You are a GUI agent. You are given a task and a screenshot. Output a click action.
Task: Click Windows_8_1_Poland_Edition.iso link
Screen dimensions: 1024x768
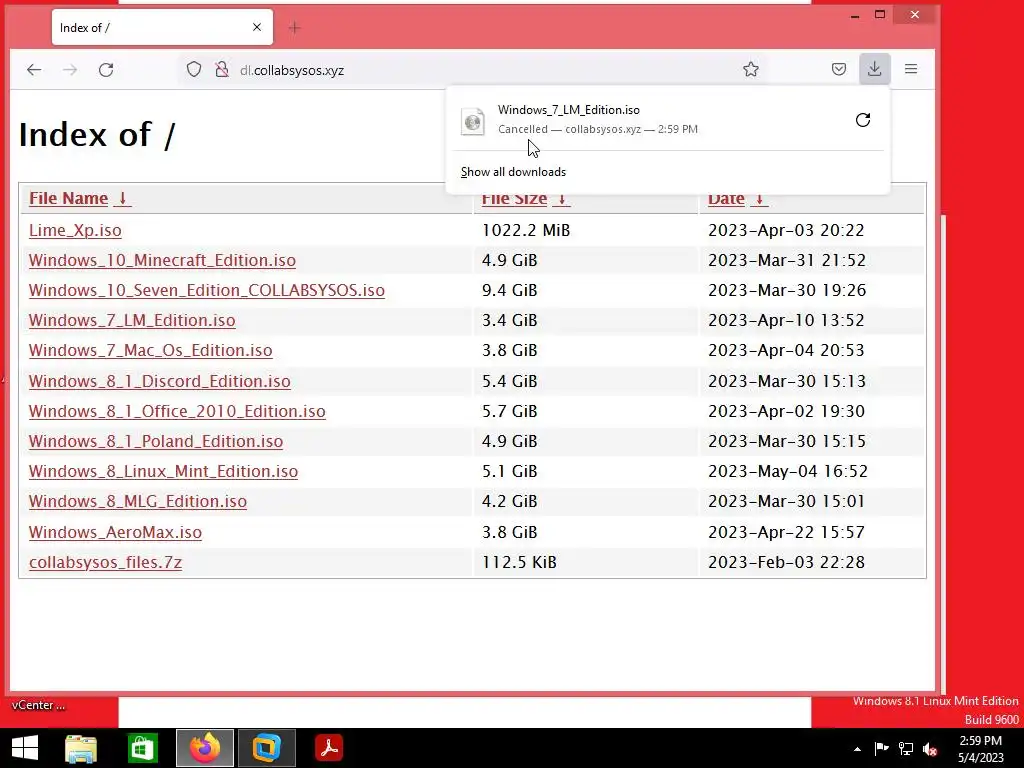click(155, 441)
